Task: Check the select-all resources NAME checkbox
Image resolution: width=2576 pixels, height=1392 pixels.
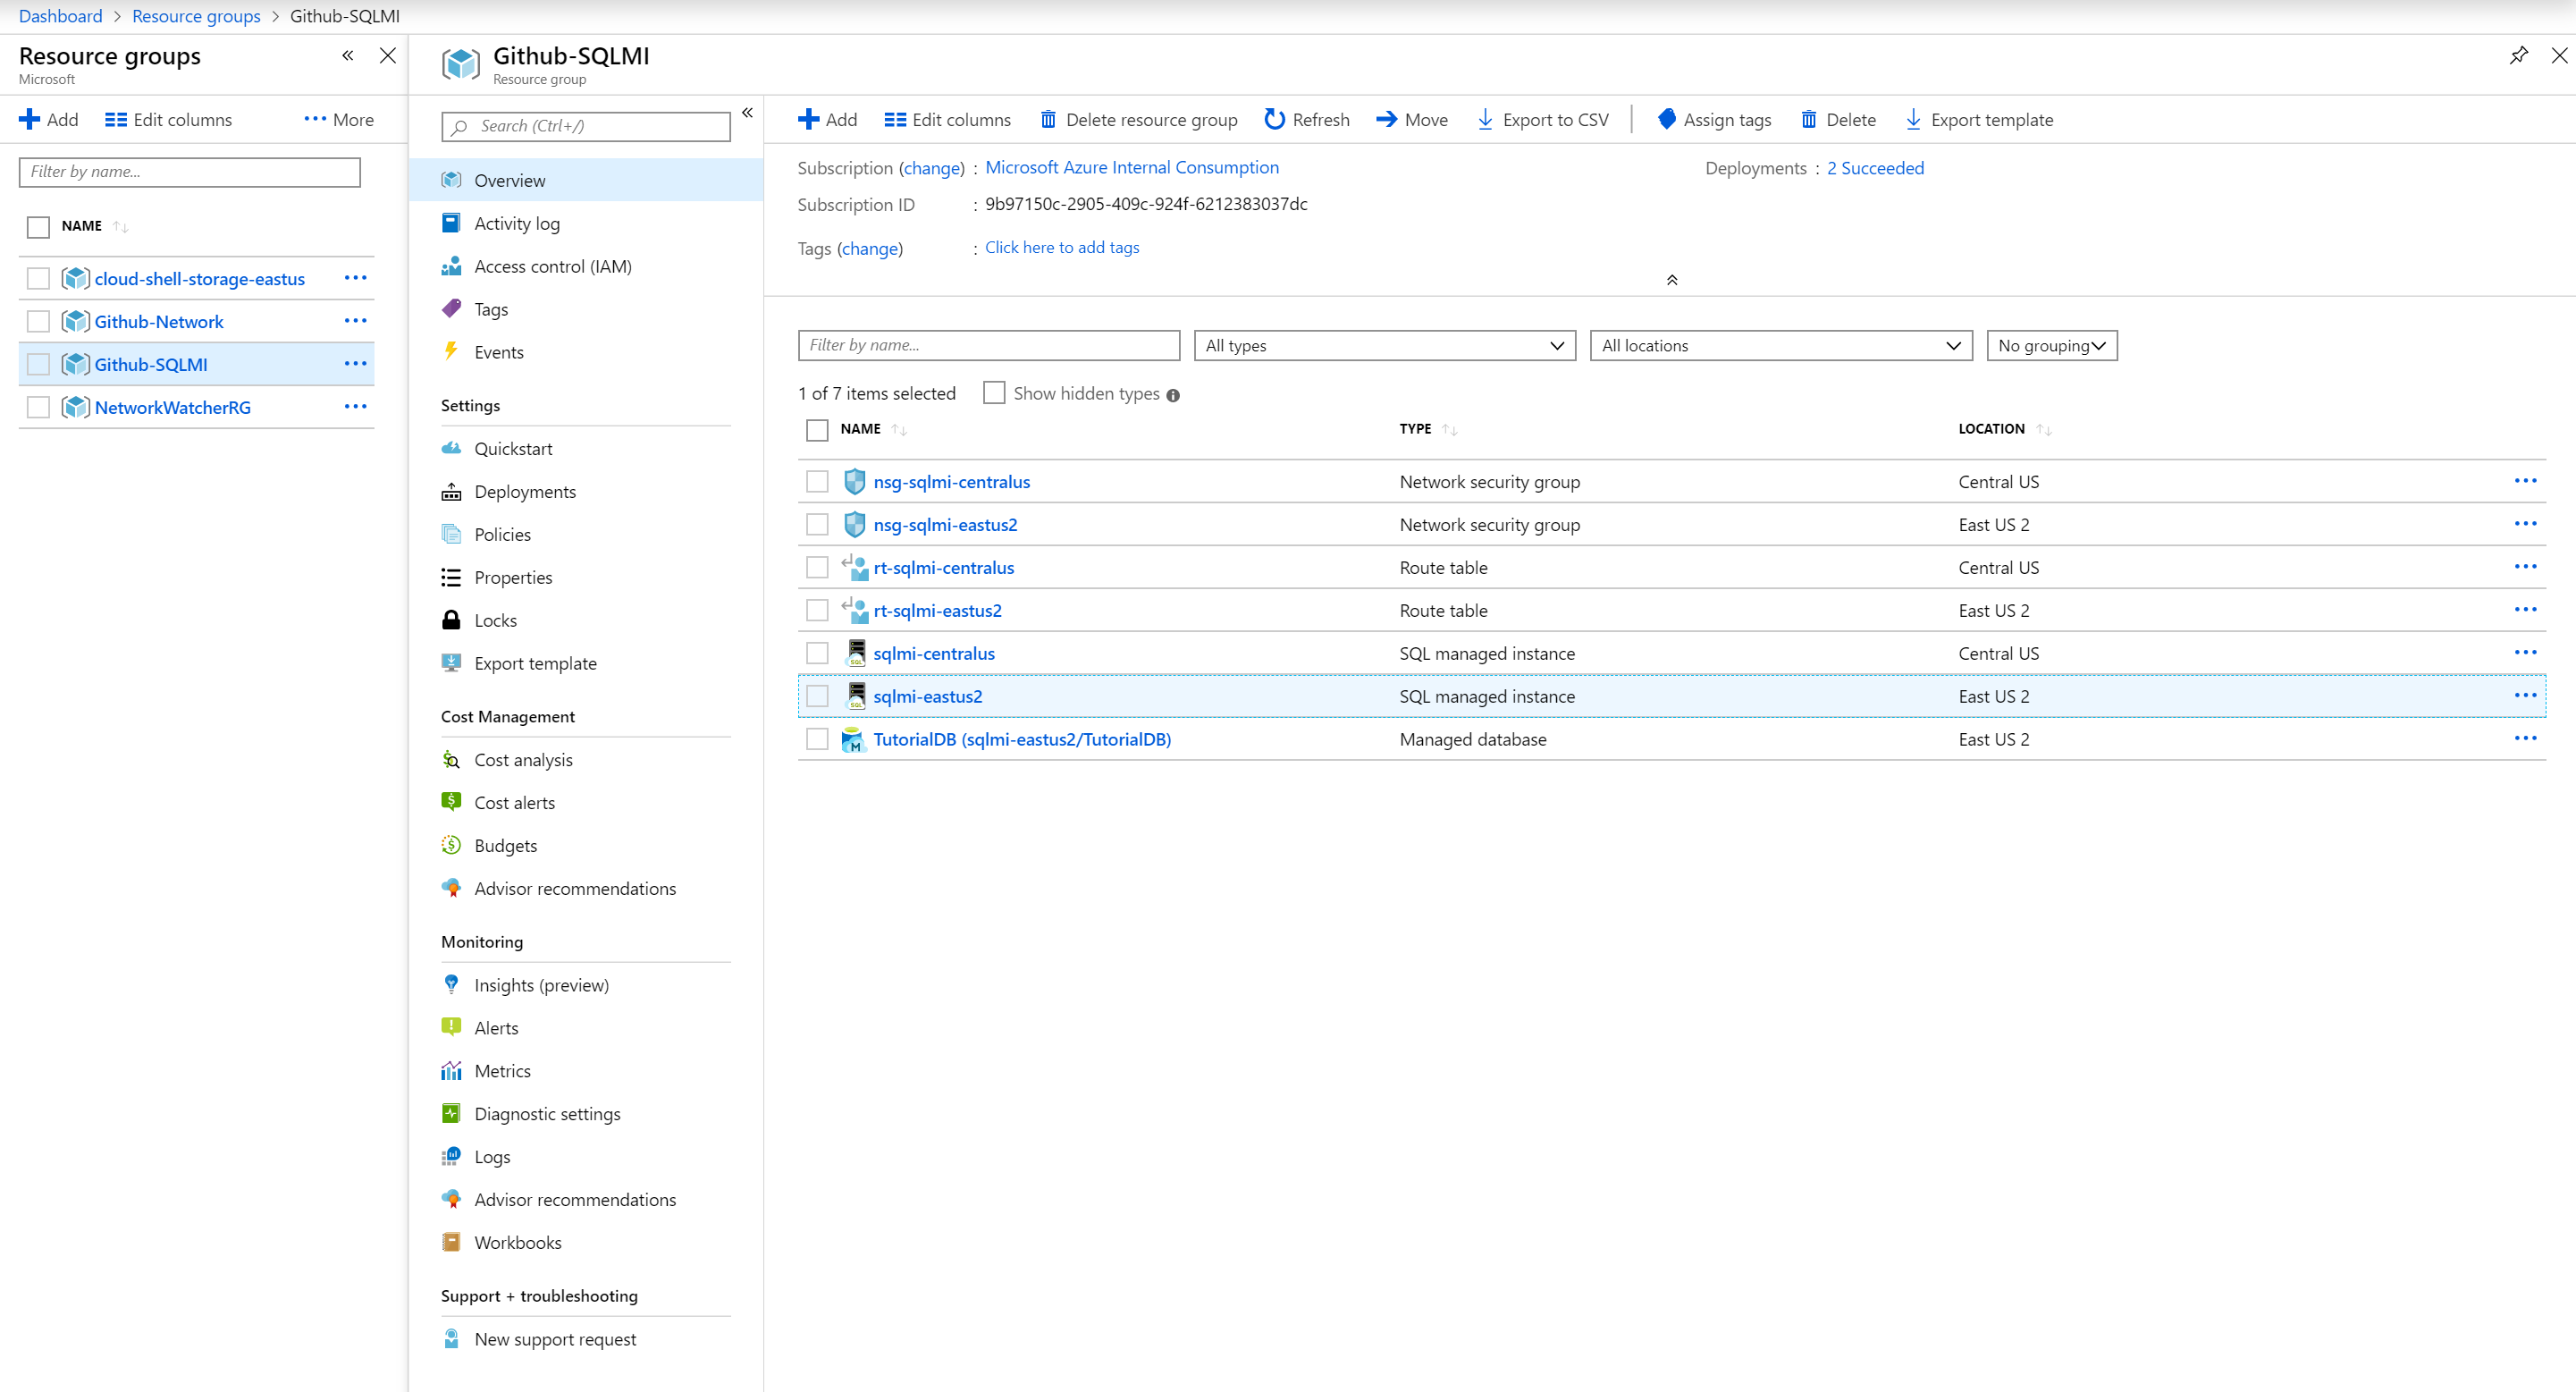Action: (817, 430)
